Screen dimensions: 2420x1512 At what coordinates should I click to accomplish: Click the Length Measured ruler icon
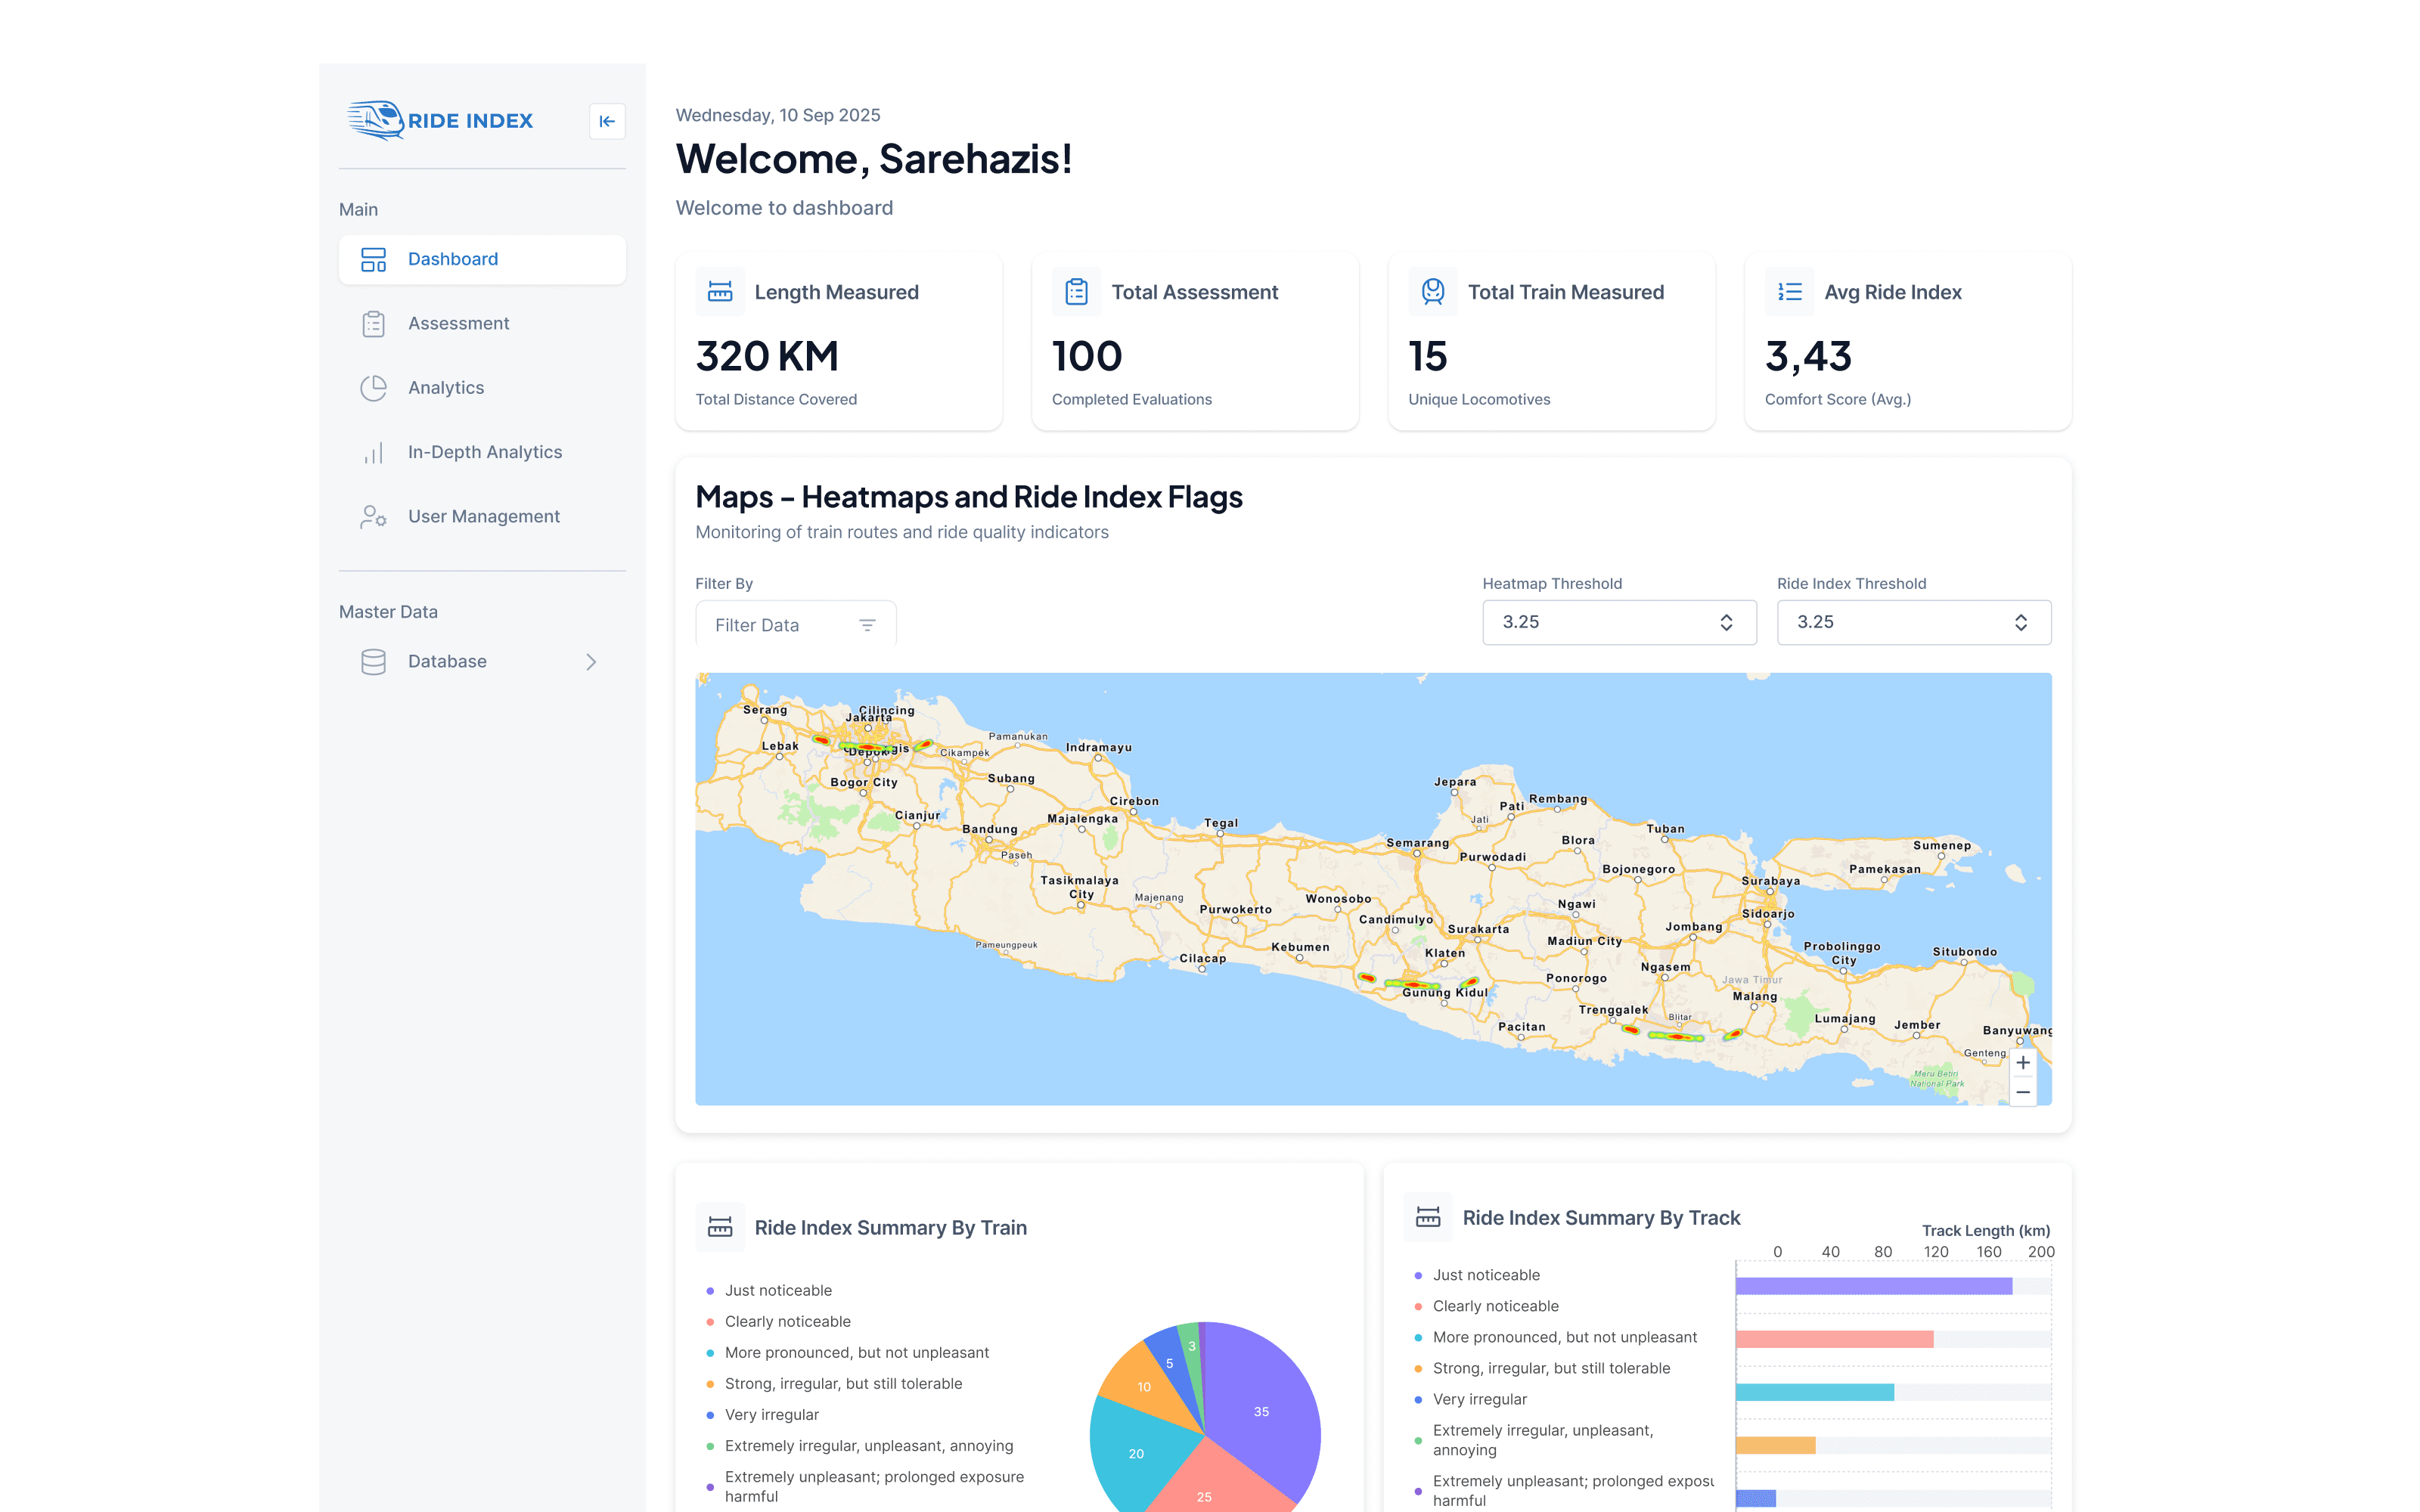(720, 292)
